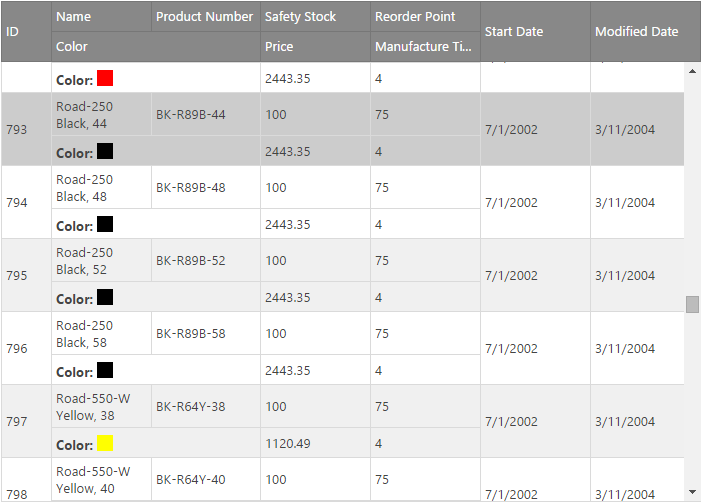Sort by the Modified Date header
Viewport: 703px width, 503px height.
click(638, 32)
